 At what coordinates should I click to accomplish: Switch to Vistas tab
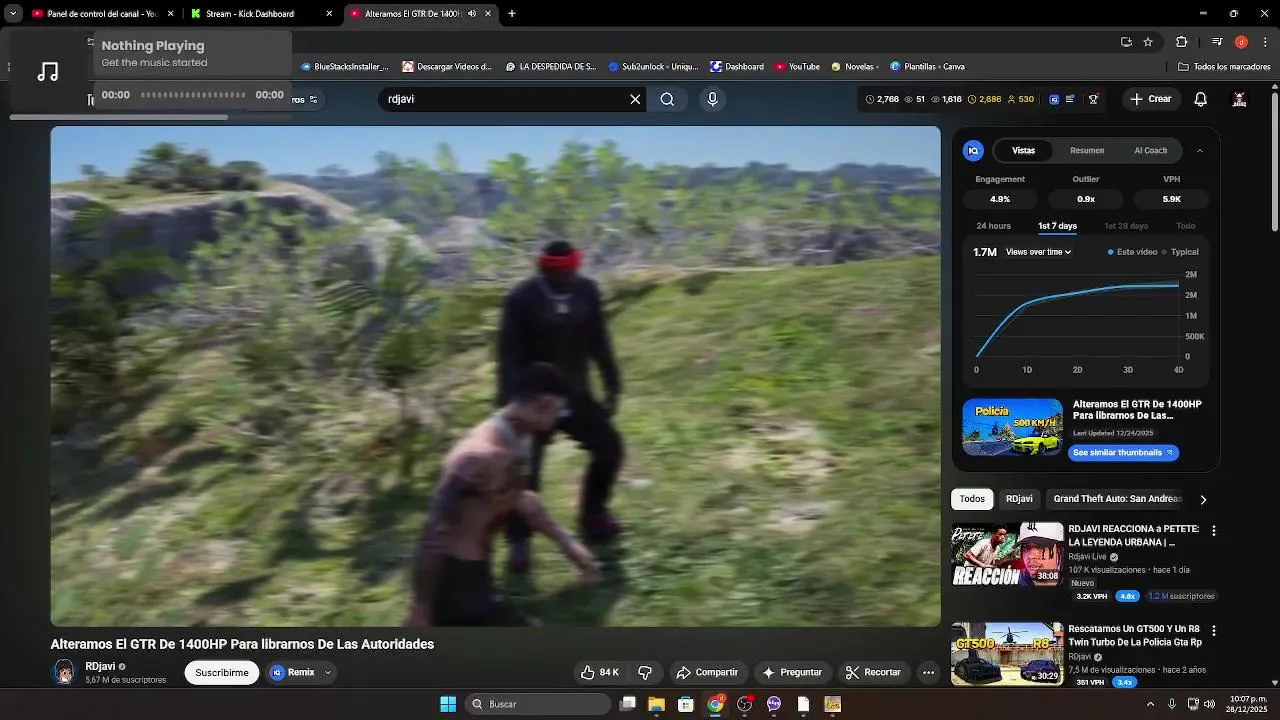tap(1023, 150)
